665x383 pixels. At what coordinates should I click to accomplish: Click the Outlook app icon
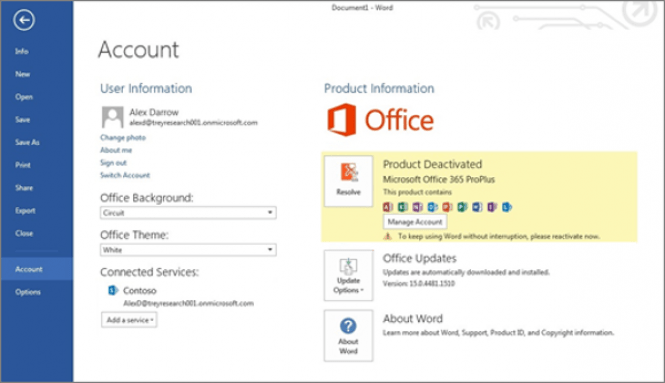432,207
